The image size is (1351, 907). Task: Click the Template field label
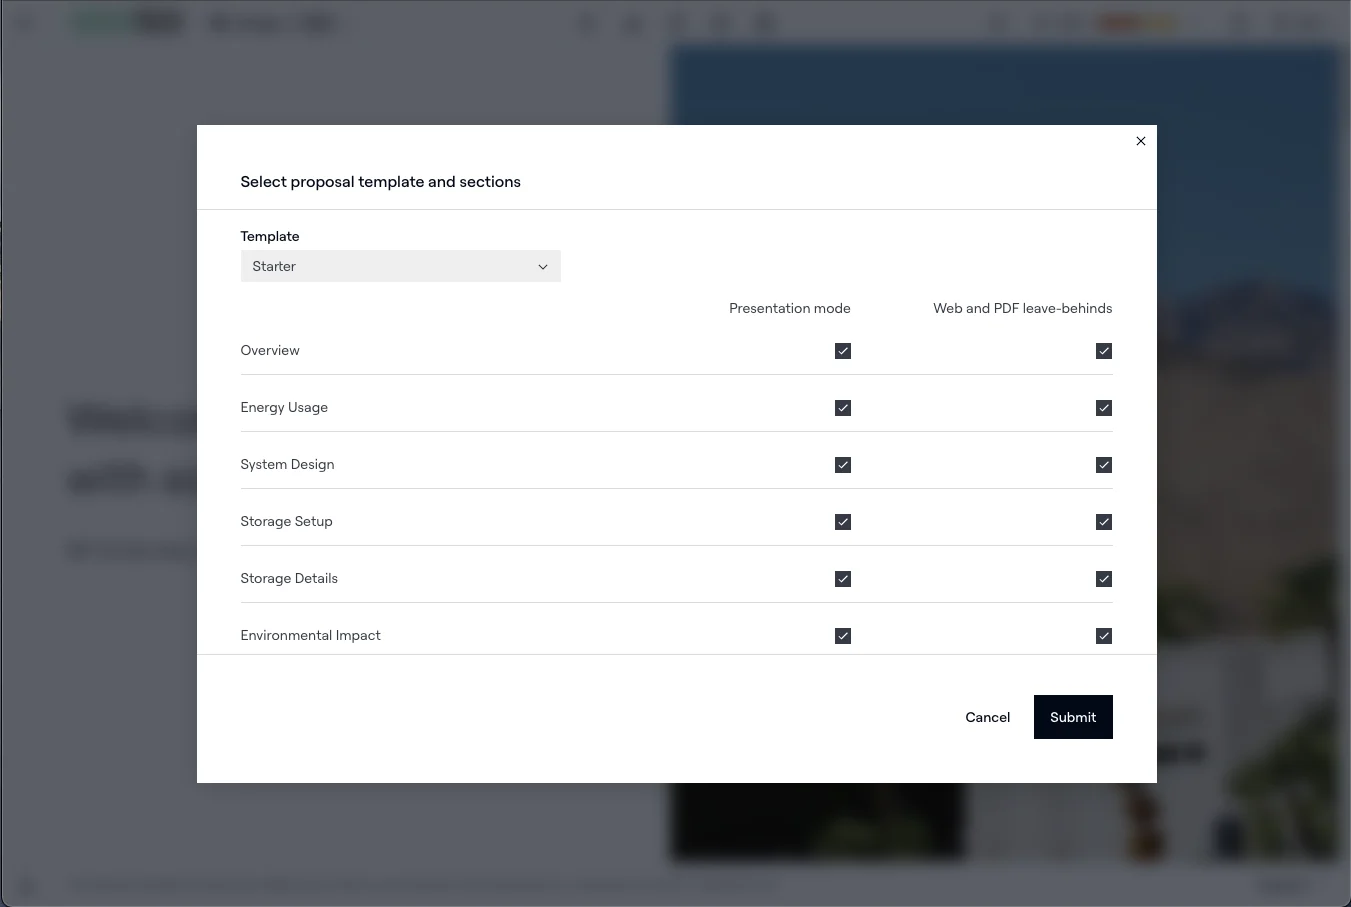pyautogui.click(x=270, y=236)
